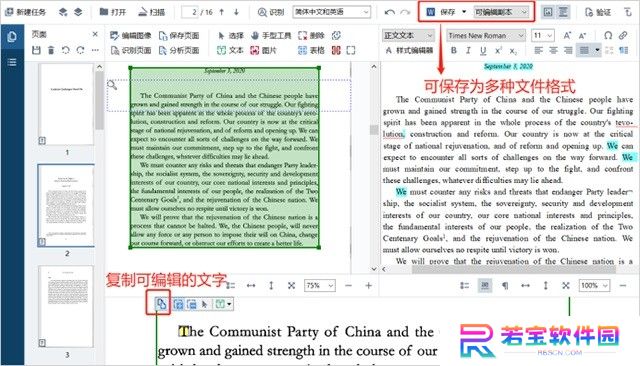Click the dashed-square recognition area tool icon
This screenshot has width=640, height=366.
pos(351,51)
